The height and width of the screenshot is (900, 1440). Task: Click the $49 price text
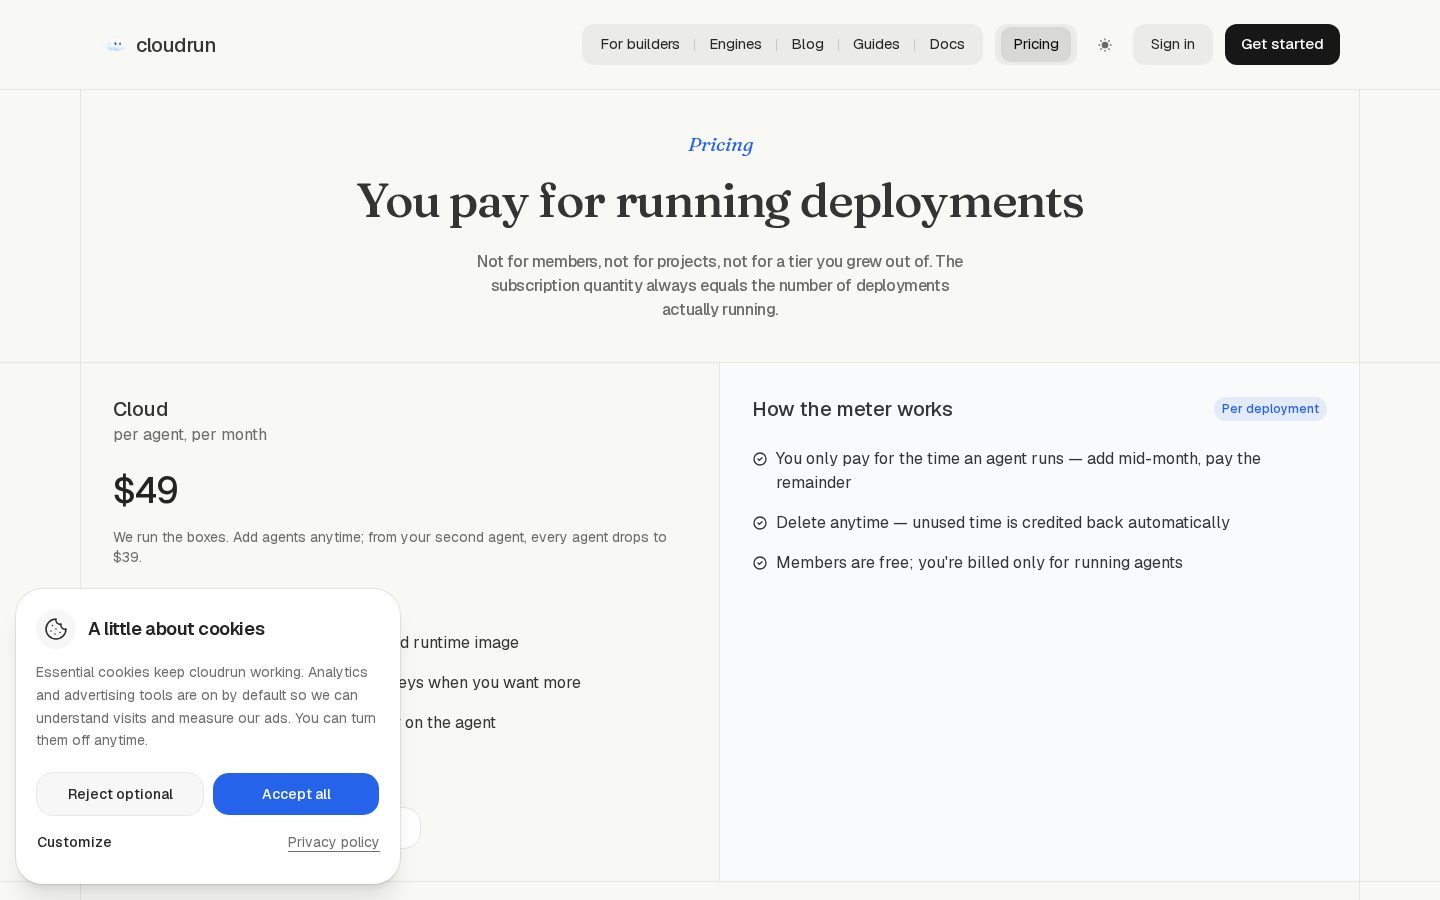pos(146,490)
